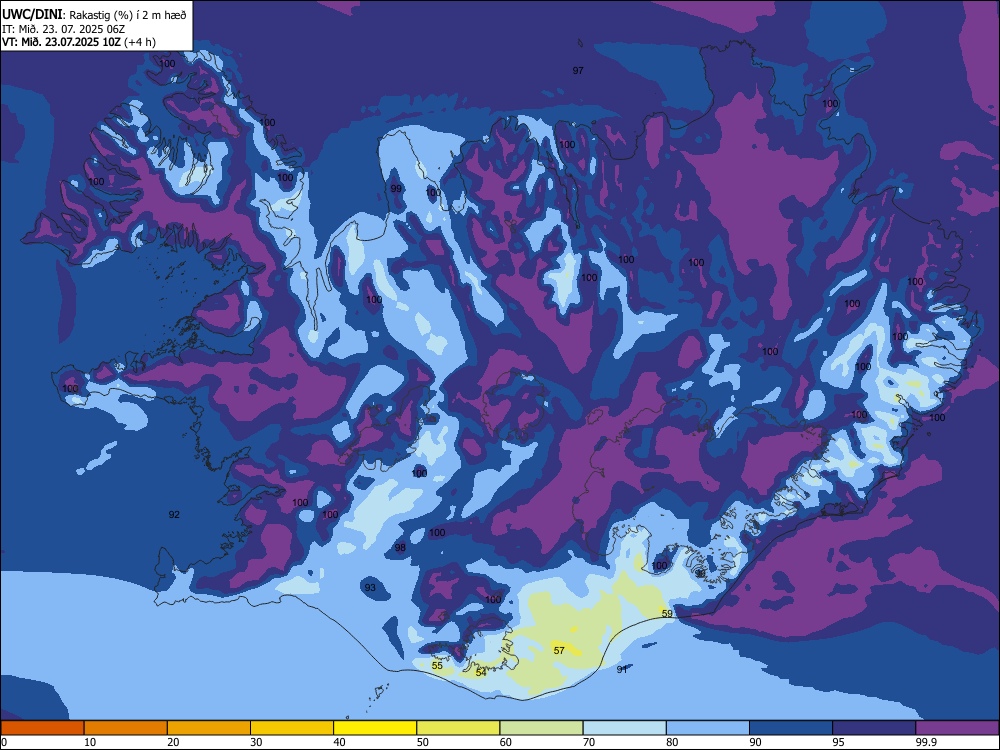This screenshot has height=750, width=1000.
Task: Click the legend scale label "70"
Action: tap(589, 742)
